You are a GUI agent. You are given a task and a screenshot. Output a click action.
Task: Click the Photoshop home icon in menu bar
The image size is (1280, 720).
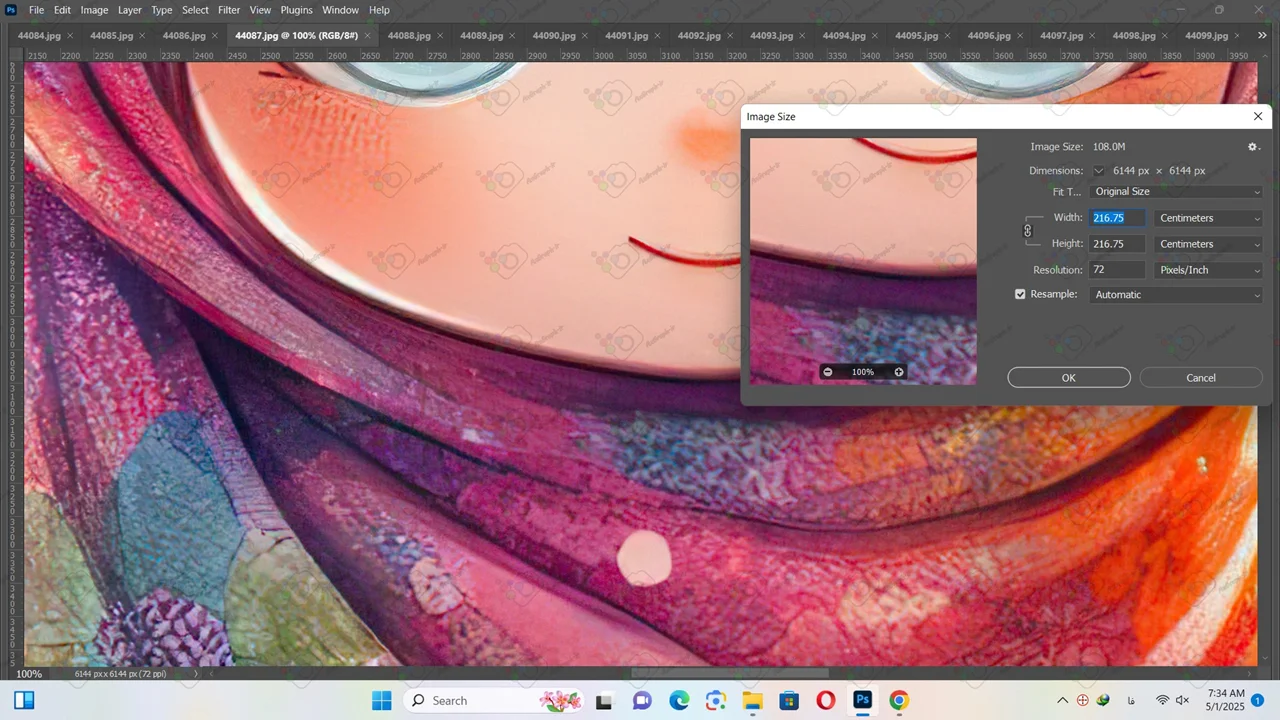click(12, 10)
